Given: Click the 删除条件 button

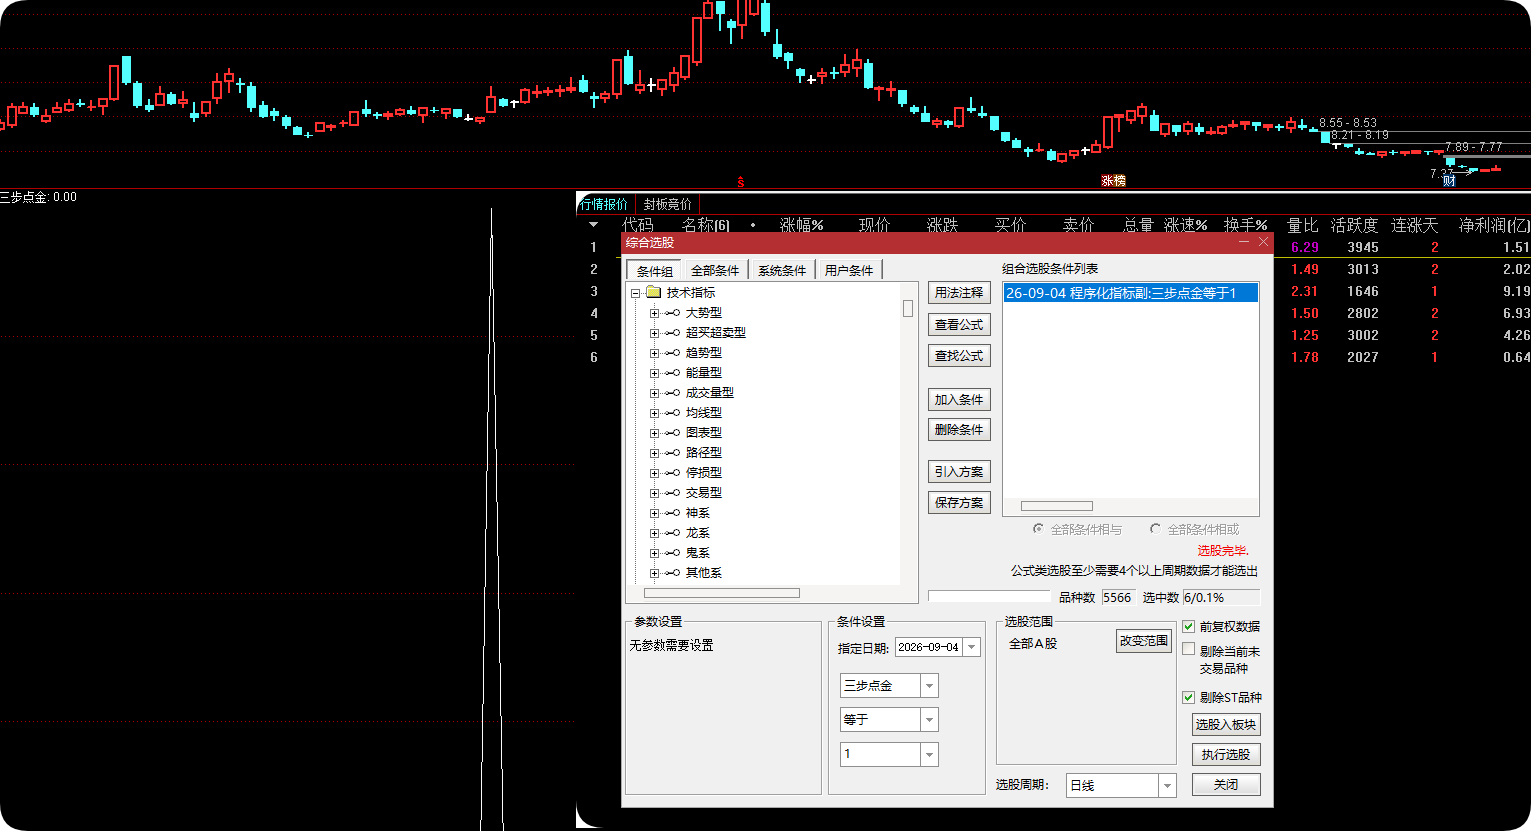Looking at the screenshot, I should pos(959,430).
